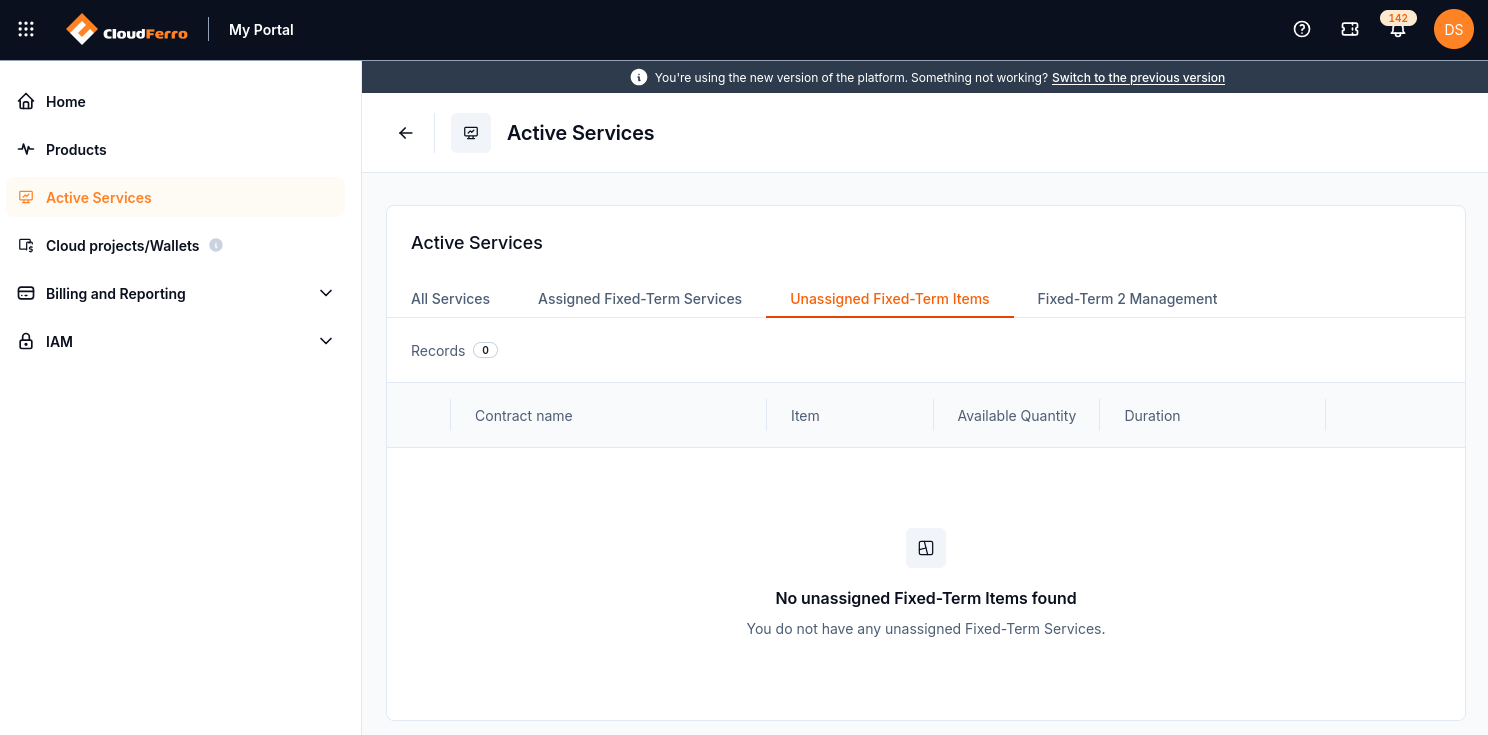Expand Billing and Reporting chevron
This screenshot has height=735, width=1488.
click(x=325, y=293)
